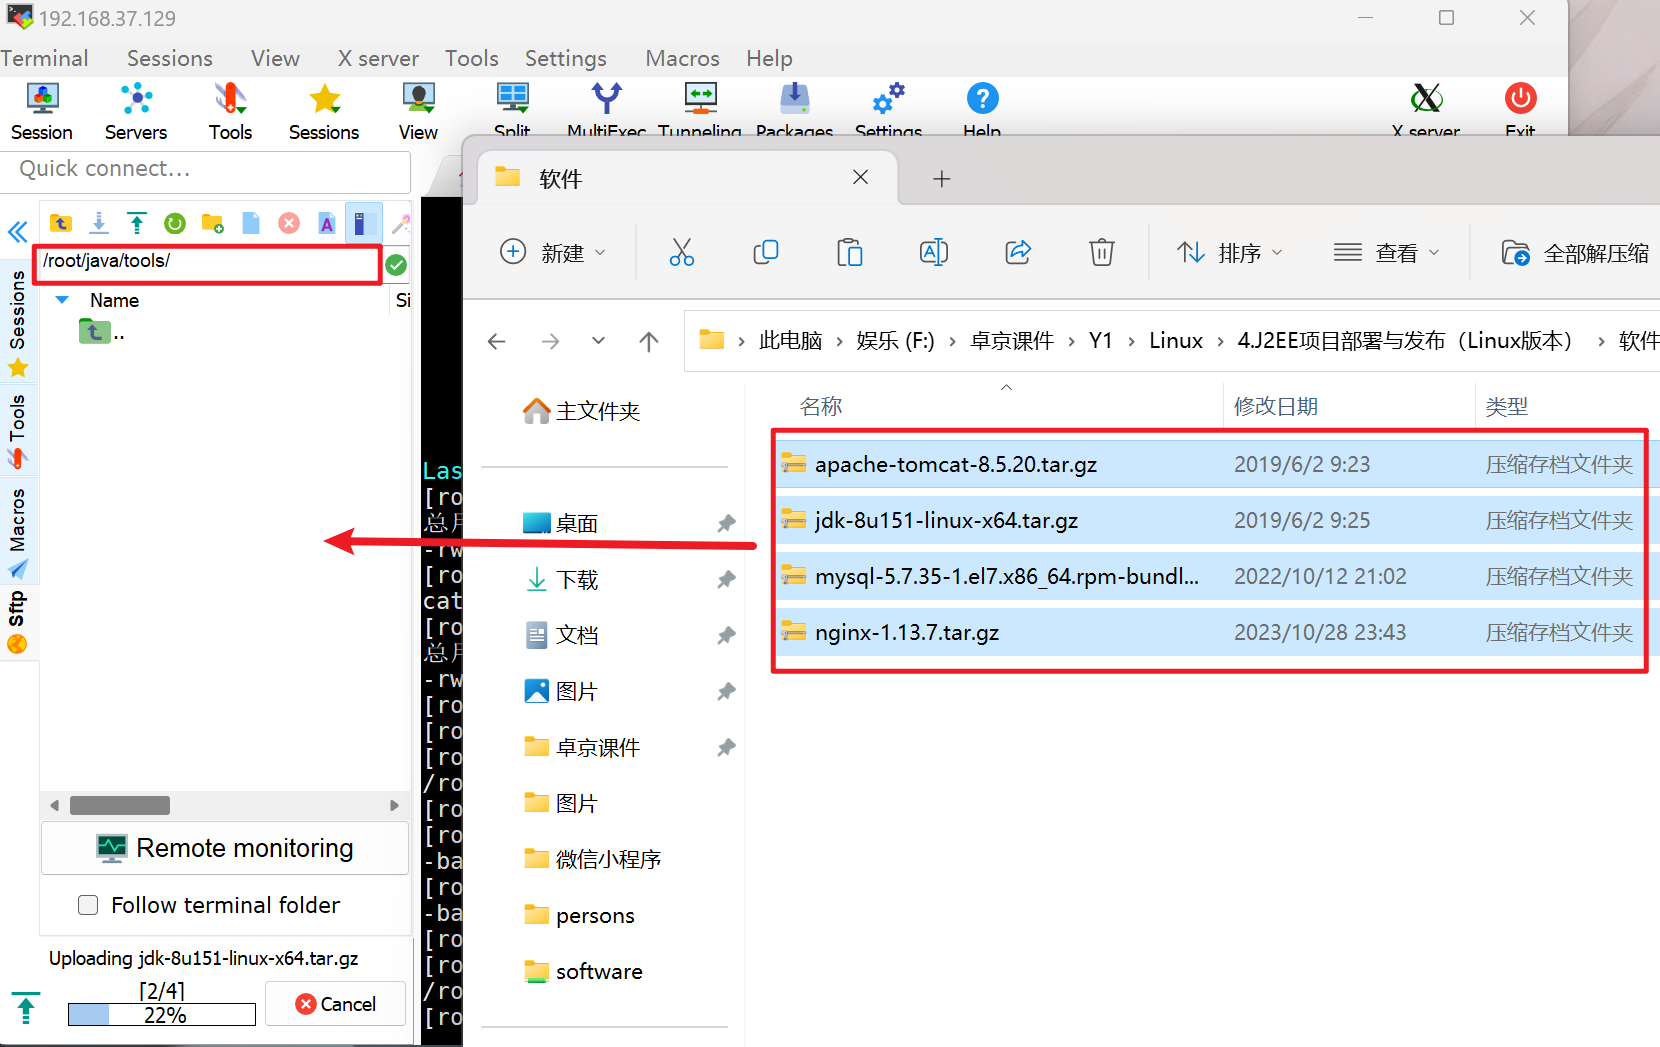Upload a file to the remote server
Viewport: 1660px width, 1047px height.
click(x=136, y=223)
